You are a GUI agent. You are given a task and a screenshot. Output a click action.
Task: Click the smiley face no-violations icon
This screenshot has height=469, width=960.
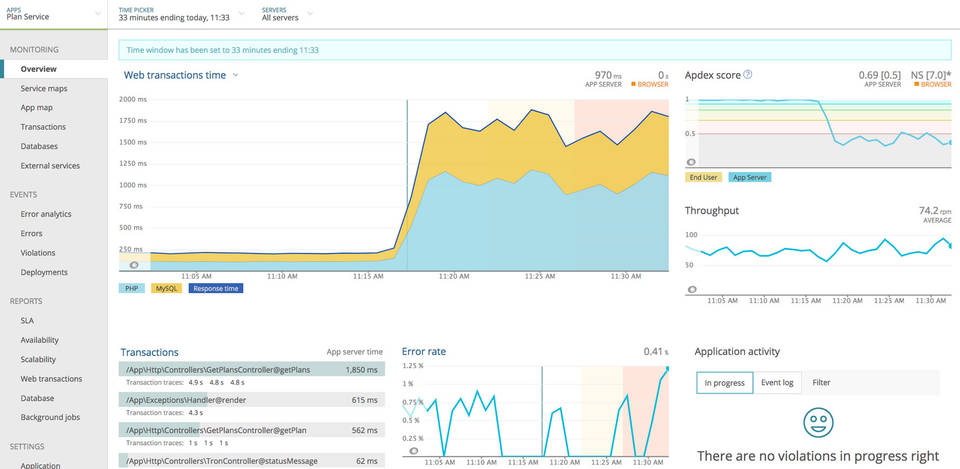(818, 422)
